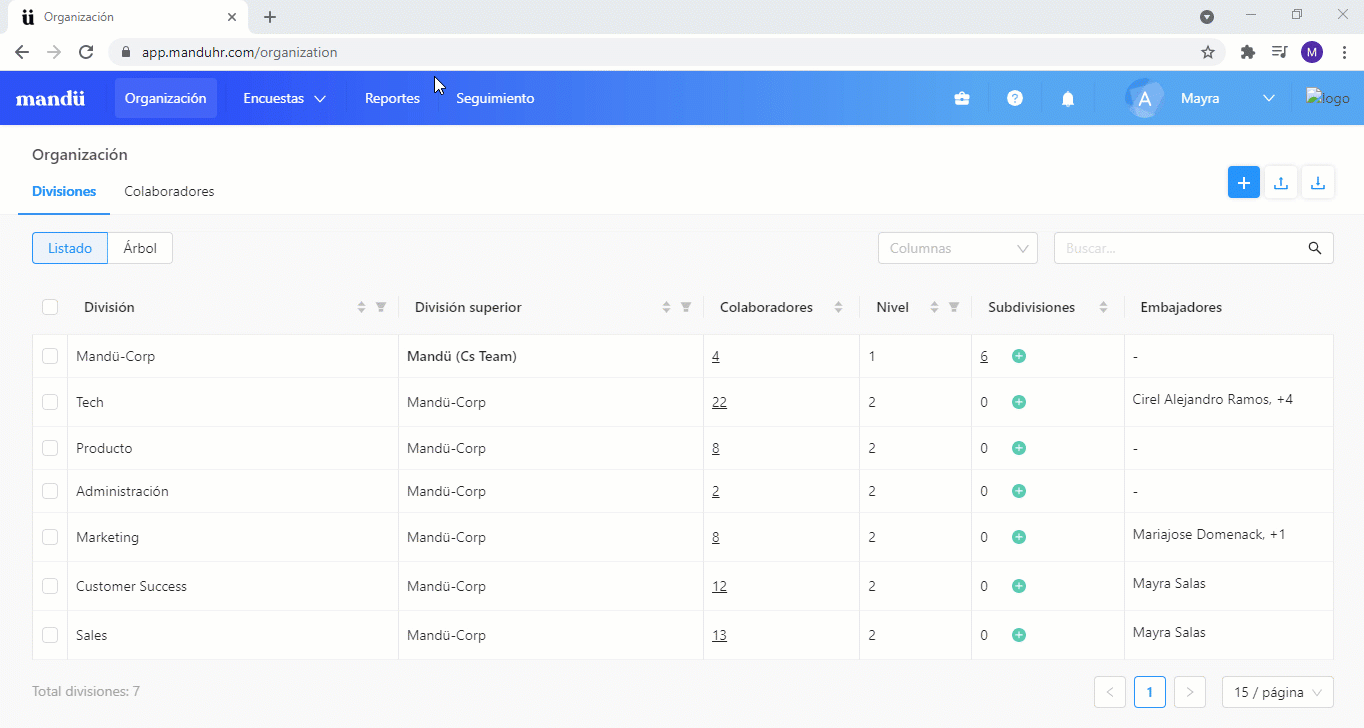This screenshot has height=728, width=1364.
Task: Click the mandü logo in header
Action: tap(50, 98)
